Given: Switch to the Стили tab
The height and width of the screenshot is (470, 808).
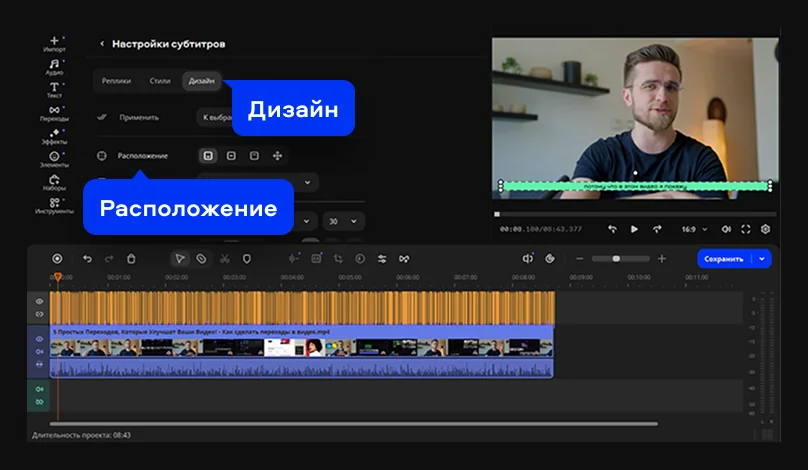Looking at the screenshot, I should (x=160, y=81).
